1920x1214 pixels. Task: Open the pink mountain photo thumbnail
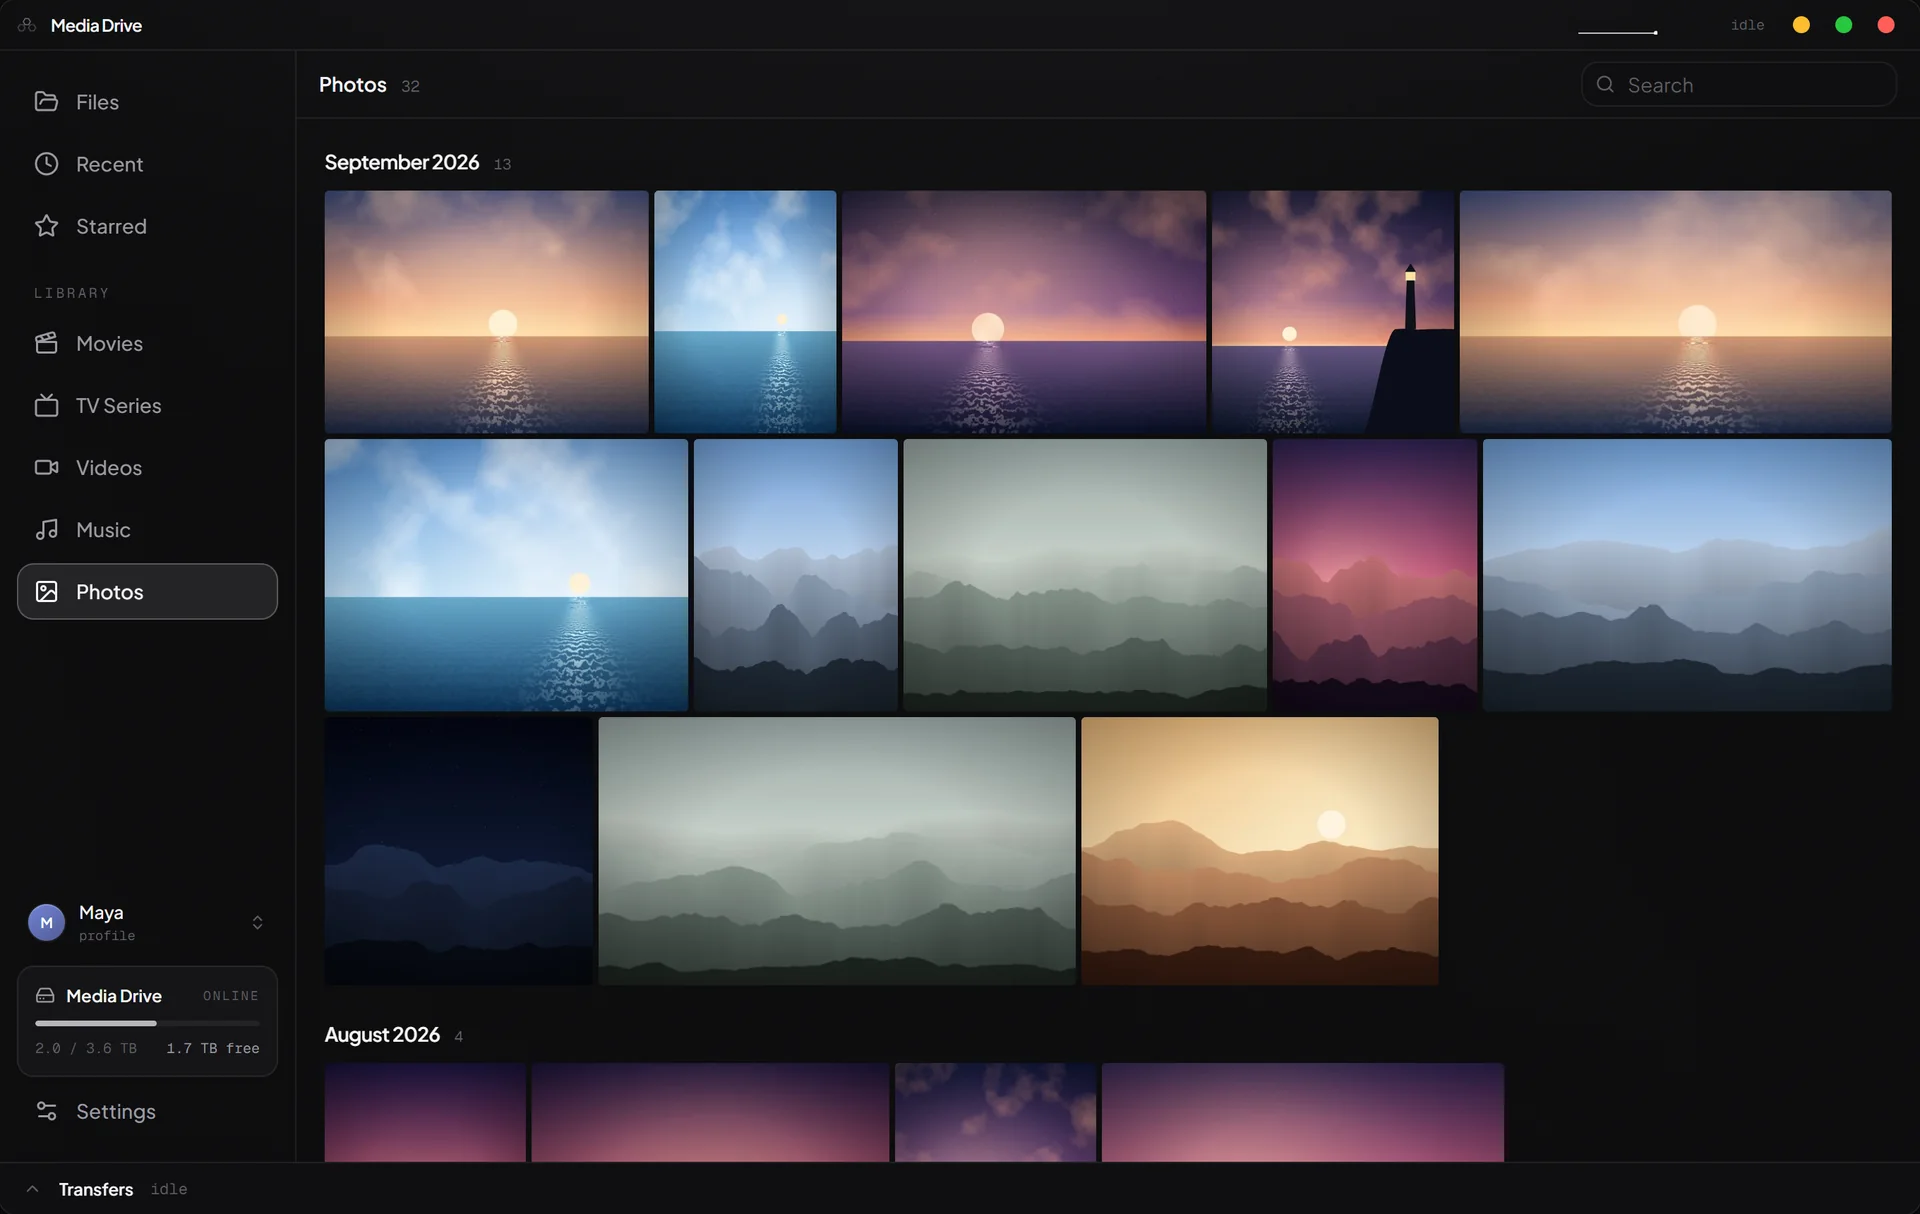coord(1374,575)
